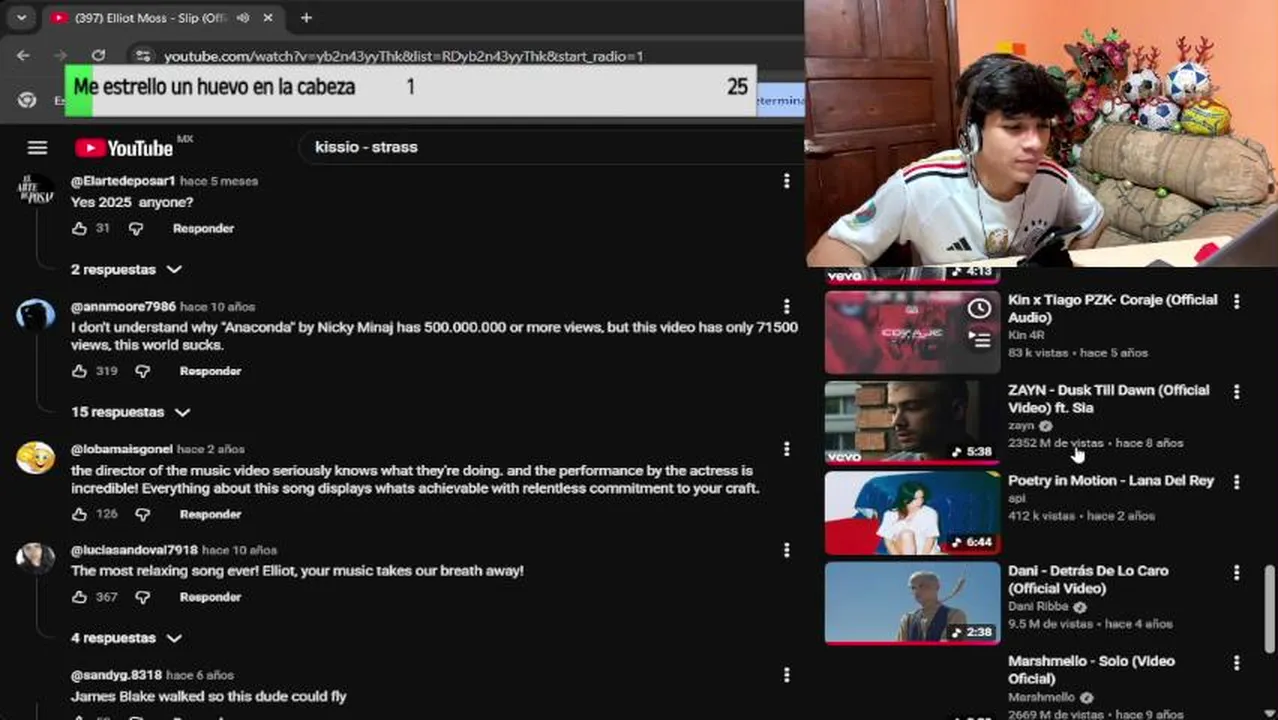Open the Kin 4R channel name

point(1025,335)
